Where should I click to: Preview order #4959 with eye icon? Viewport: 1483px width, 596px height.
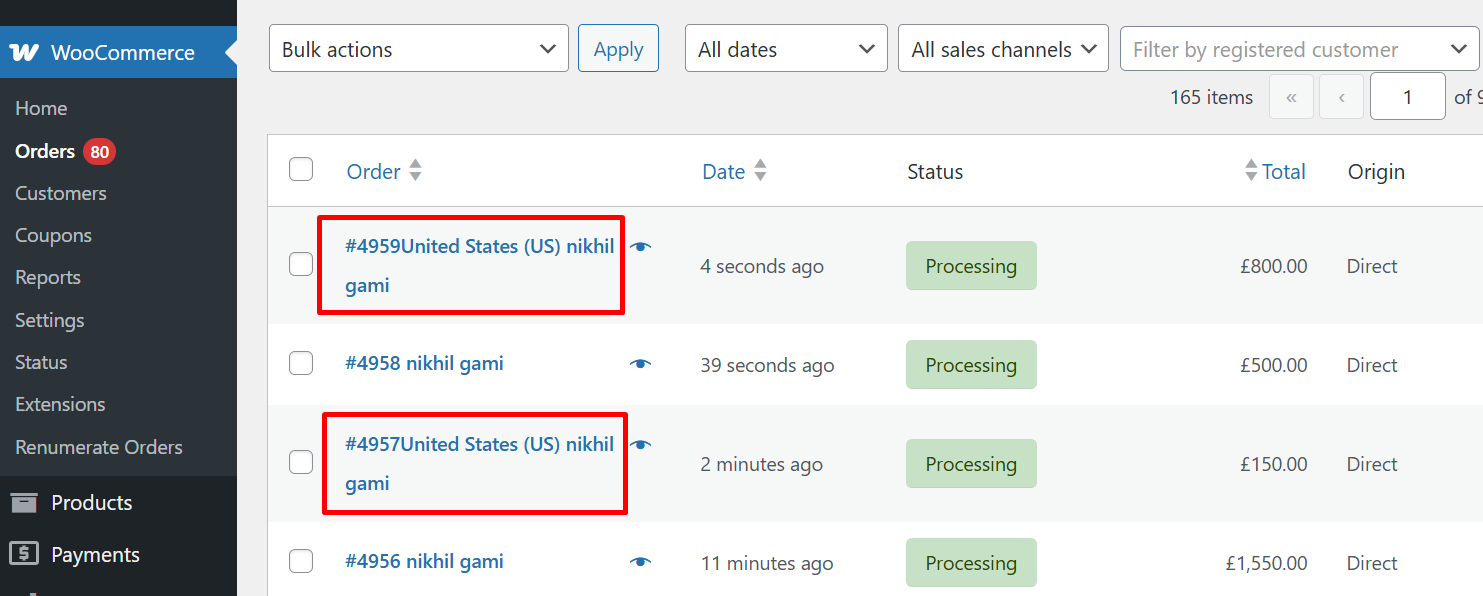641,247
